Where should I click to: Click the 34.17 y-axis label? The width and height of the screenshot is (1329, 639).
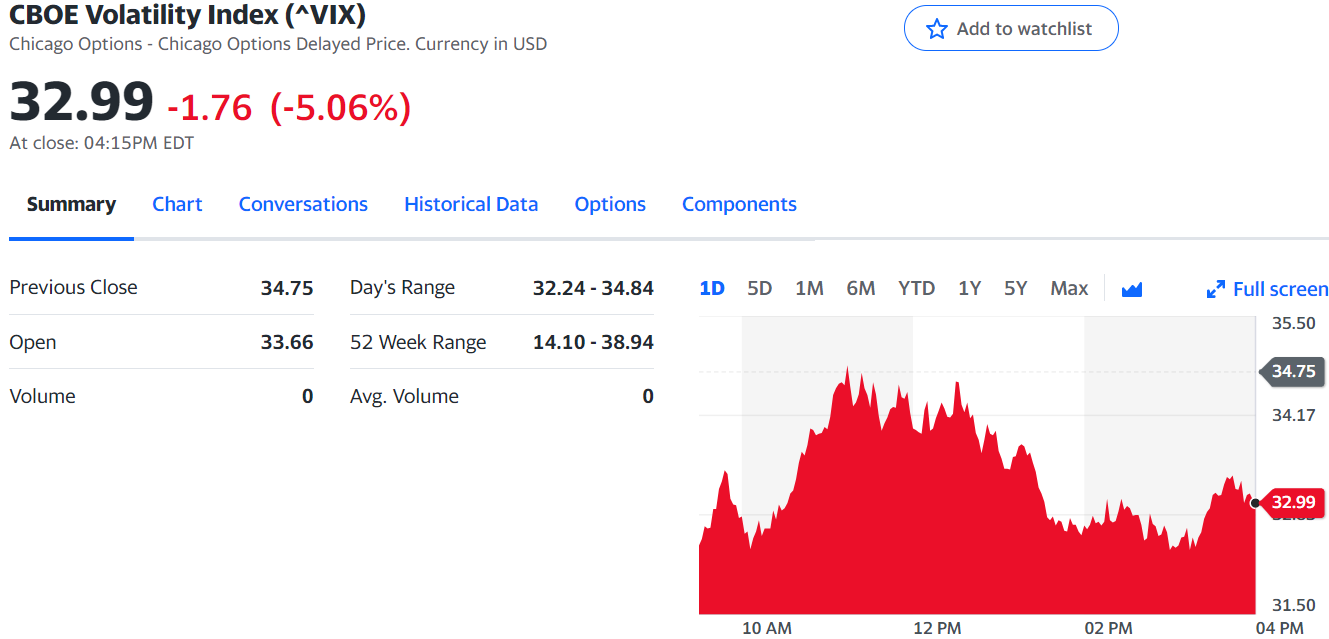[1293, 415]
